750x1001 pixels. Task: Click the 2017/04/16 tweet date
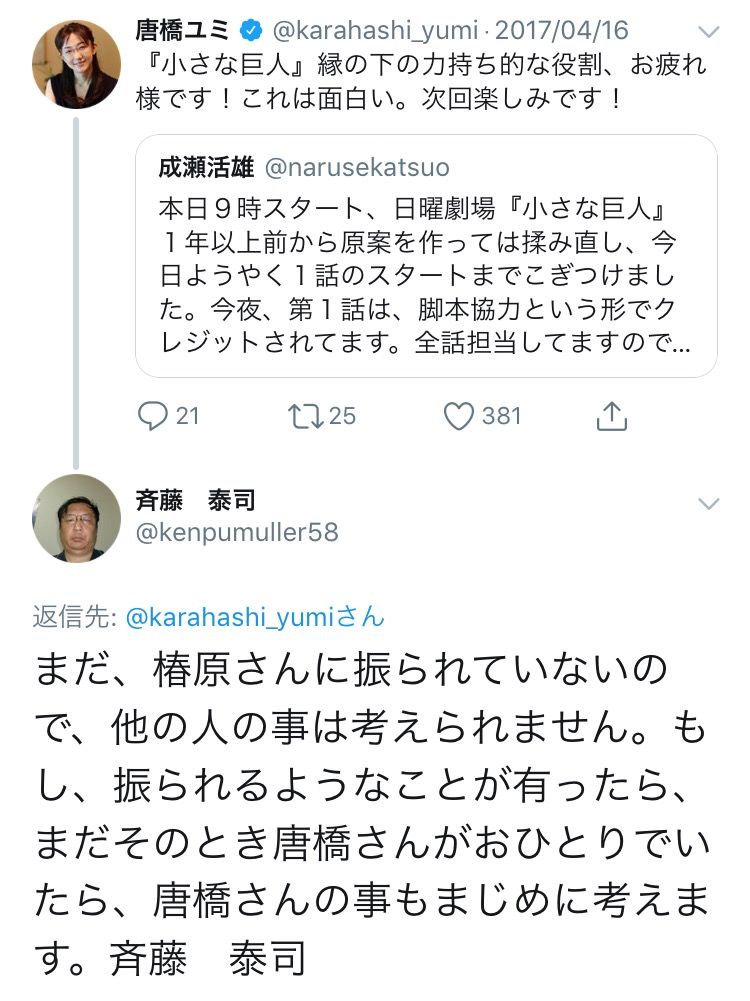(x=562, y=31)
